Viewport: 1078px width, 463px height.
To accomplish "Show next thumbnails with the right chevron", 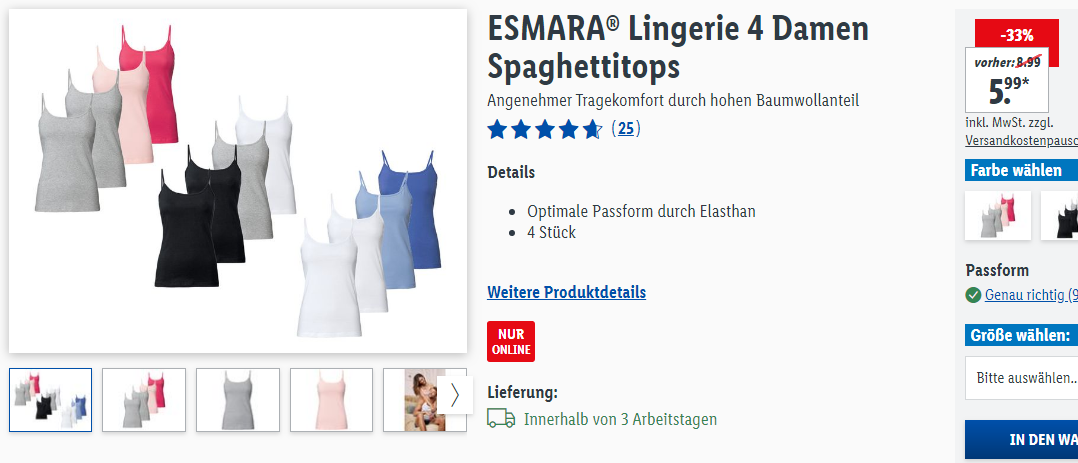I will click(x=454, y=395).
